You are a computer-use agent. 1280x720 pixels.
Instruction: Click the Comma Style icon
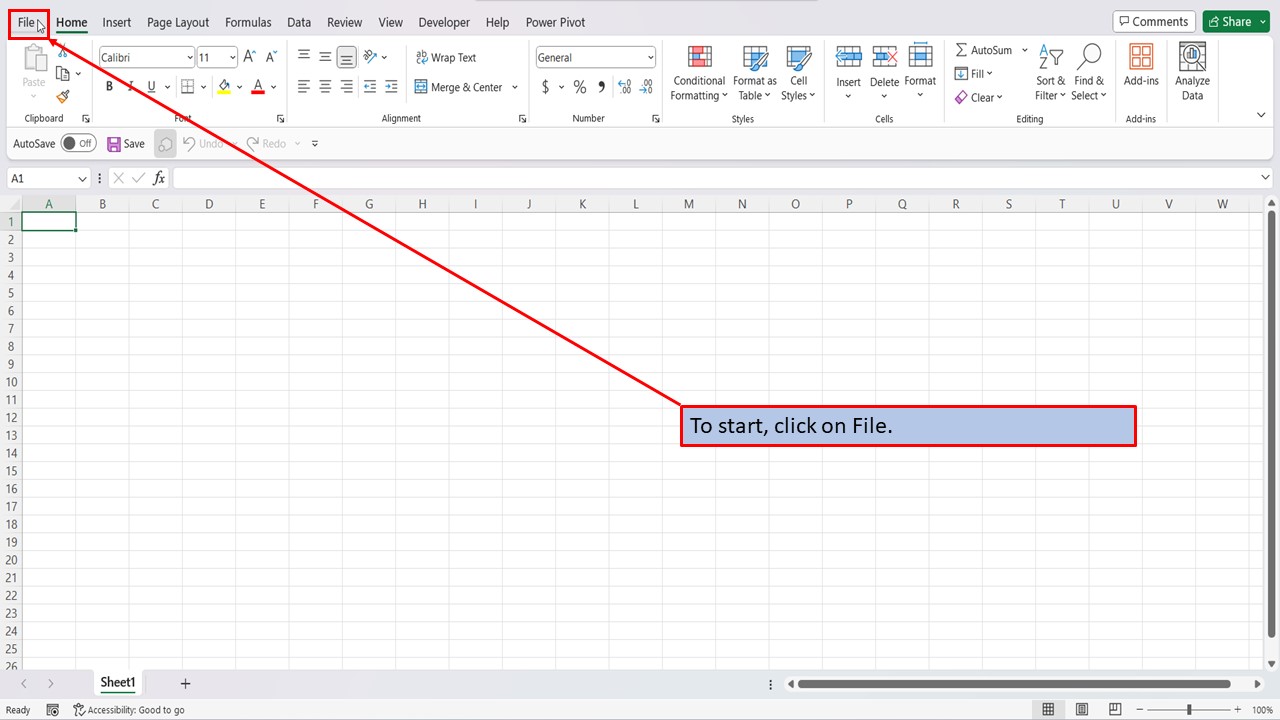click(600, 87)
